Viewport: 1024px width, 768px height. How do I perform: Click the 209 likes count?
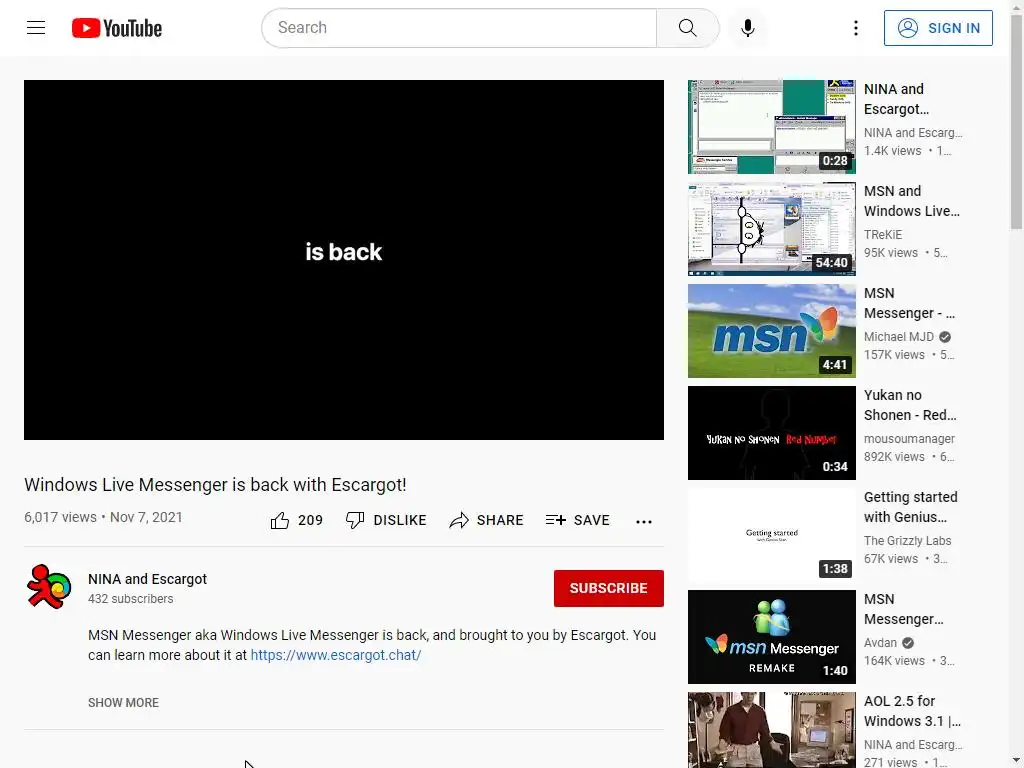(x=310, y=520)
